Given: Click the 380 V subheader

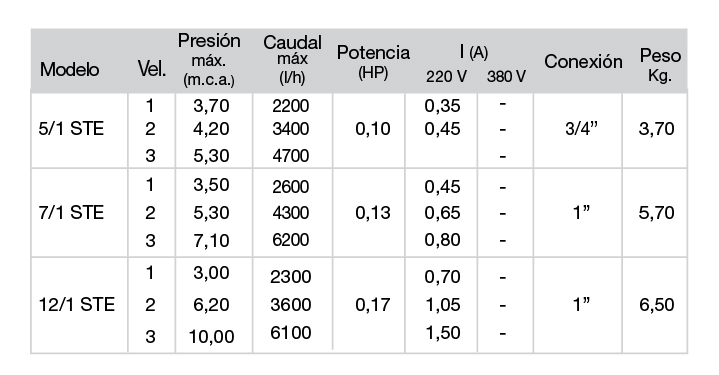Looking at the screenshot, I should 506,77.
